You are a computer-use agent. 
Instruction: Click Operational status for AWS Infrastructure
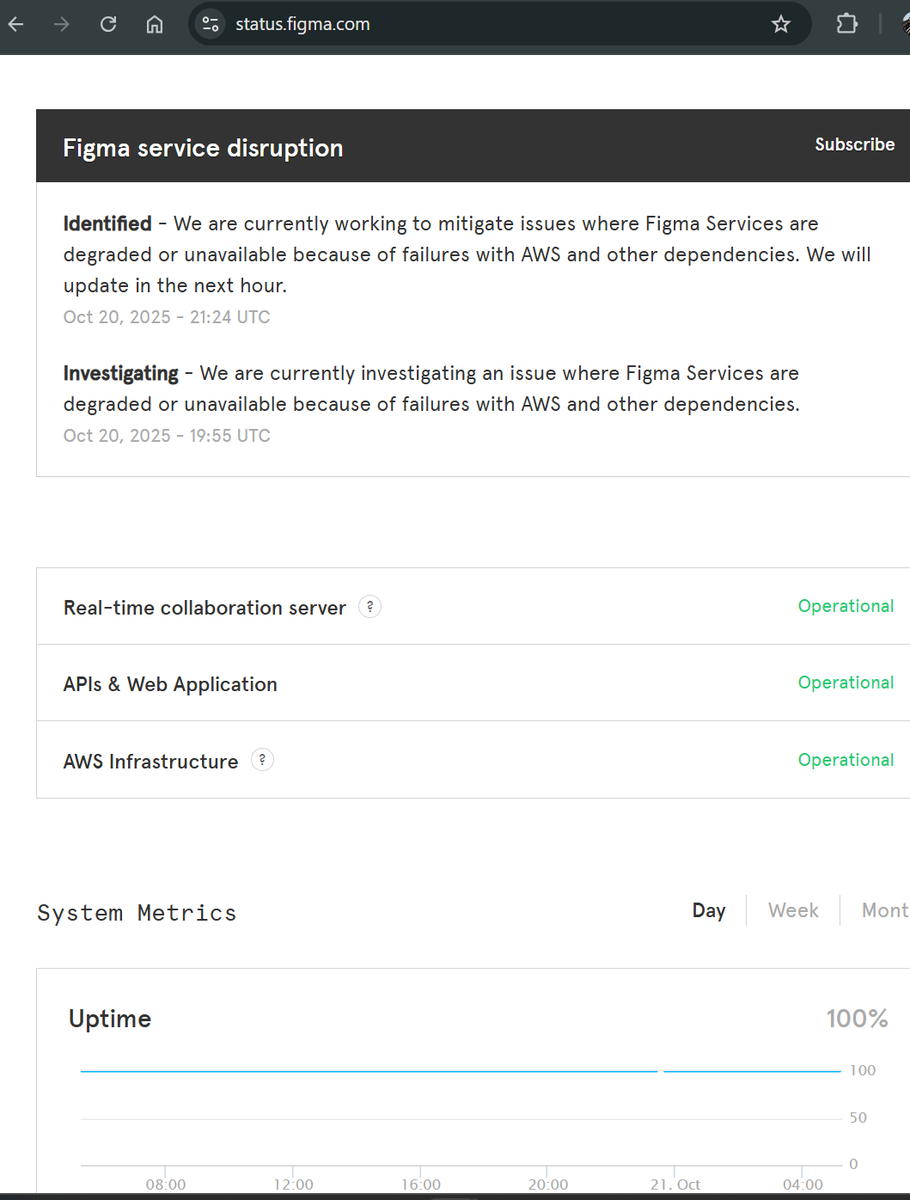pos(846,760)
